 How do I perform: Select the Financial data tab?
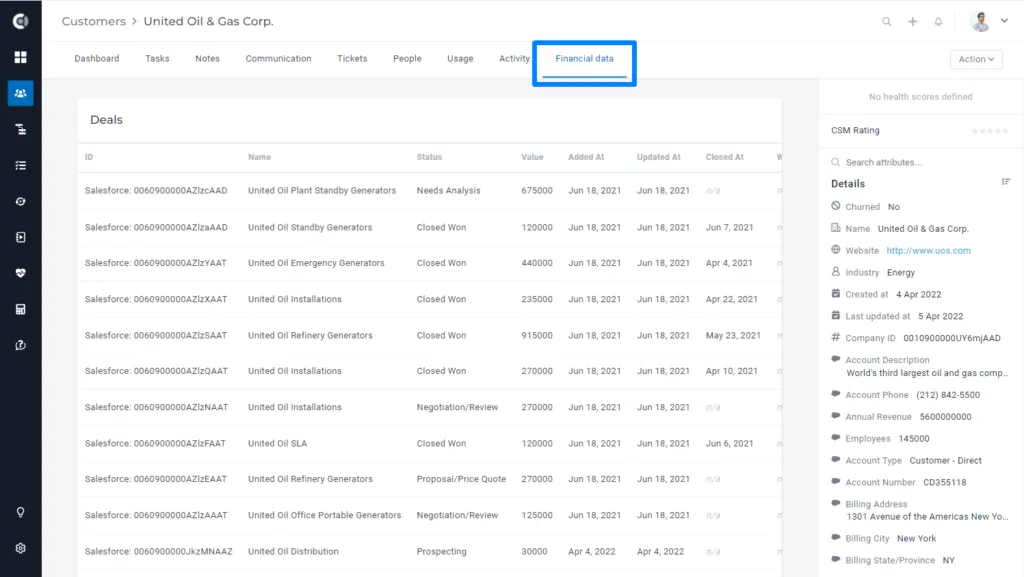(584, 59)
